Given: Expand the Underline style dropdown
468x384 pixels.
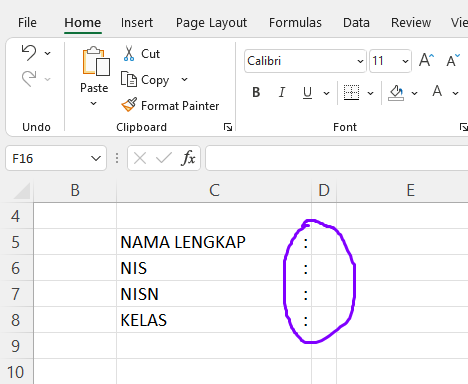Looking at the screenshot, I should pos(327,93).
